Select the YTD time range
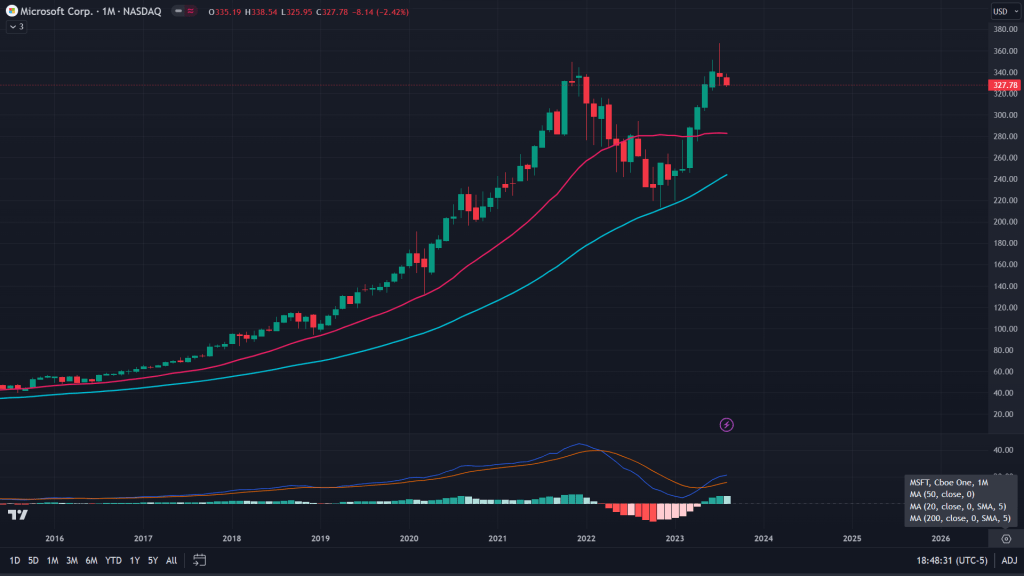The height and width of the screenshot is (576, 1024). pos(111,560)
